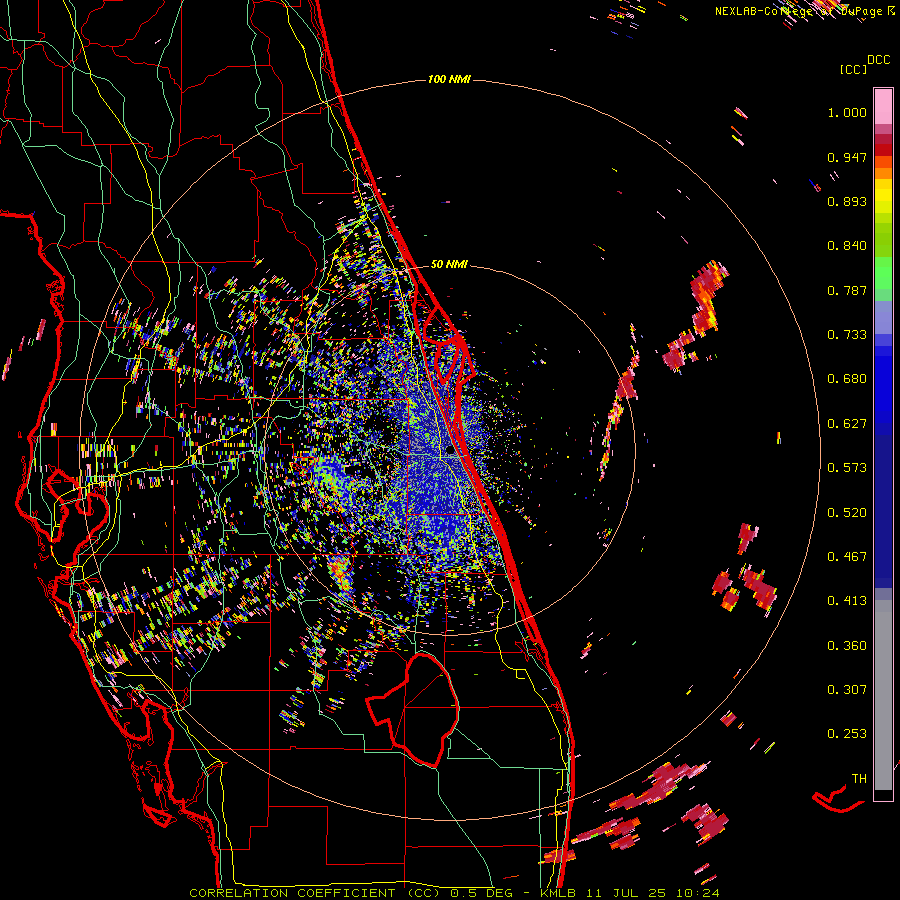This screenshot has width=900, height=900.
Task: Select the 1.000 scale value
Action: click(x=847, y=112)
